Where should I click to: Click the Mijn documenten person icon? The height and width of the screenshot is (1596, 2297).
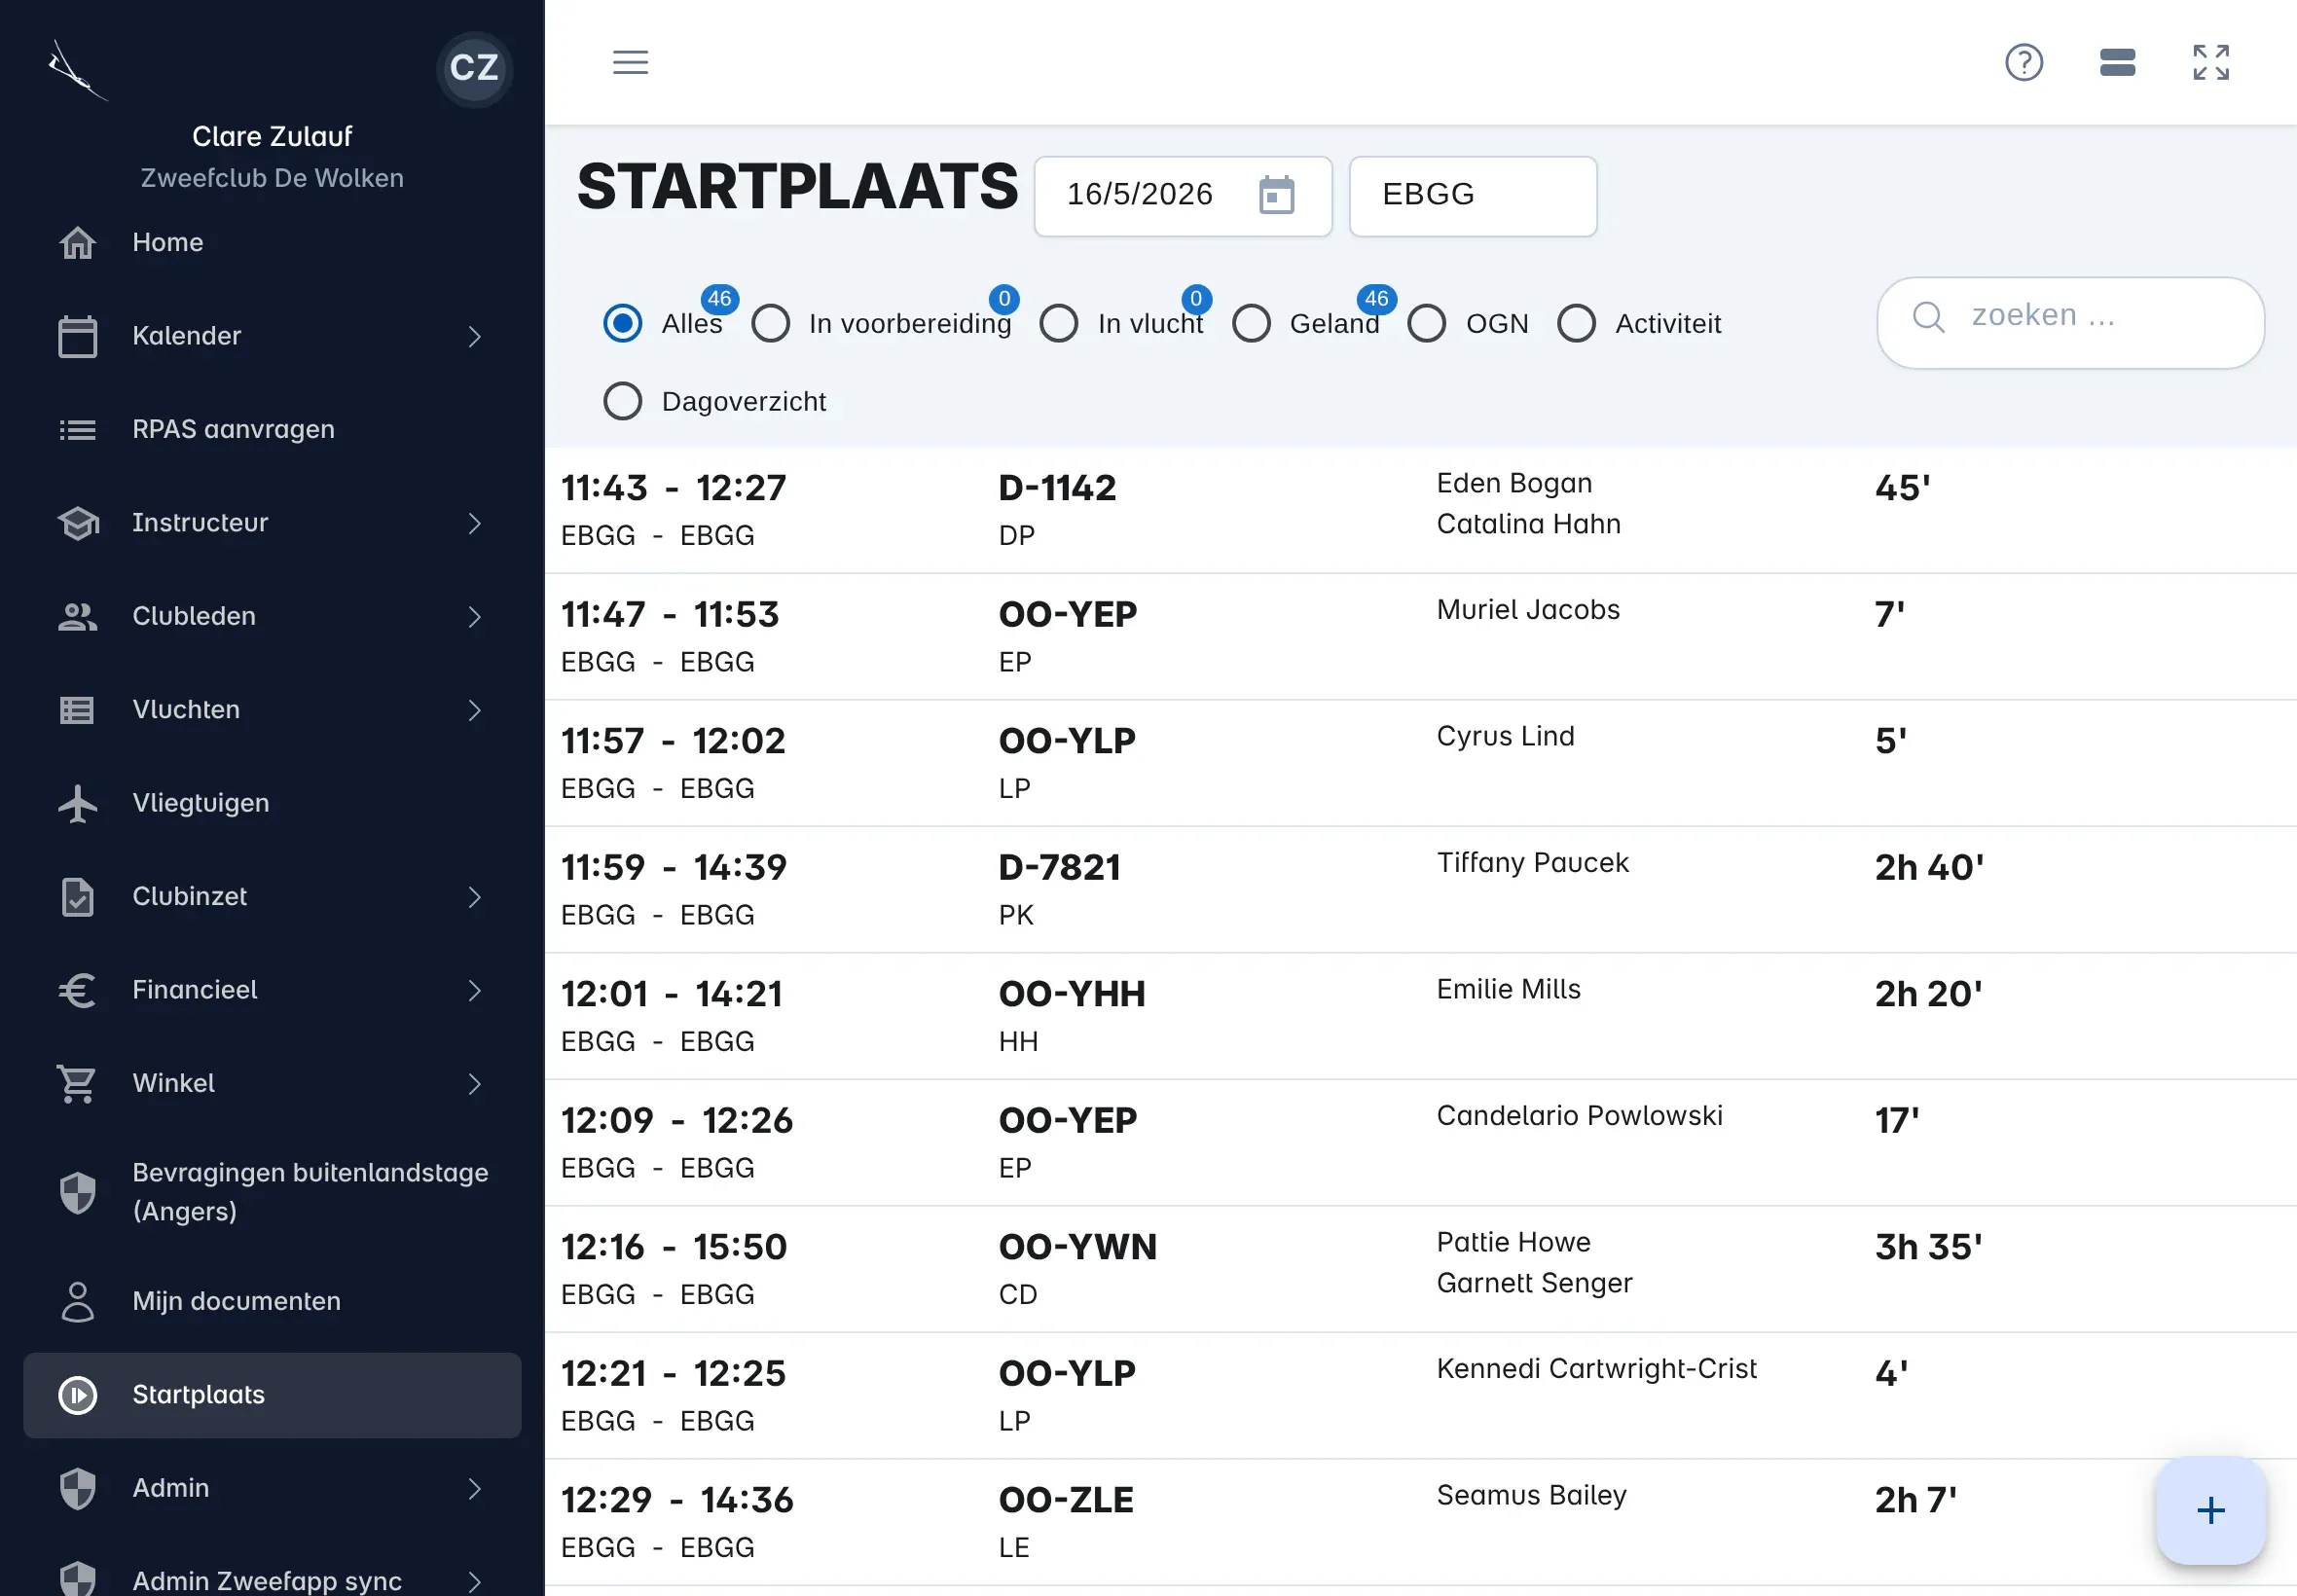(x=77, y=1301)
